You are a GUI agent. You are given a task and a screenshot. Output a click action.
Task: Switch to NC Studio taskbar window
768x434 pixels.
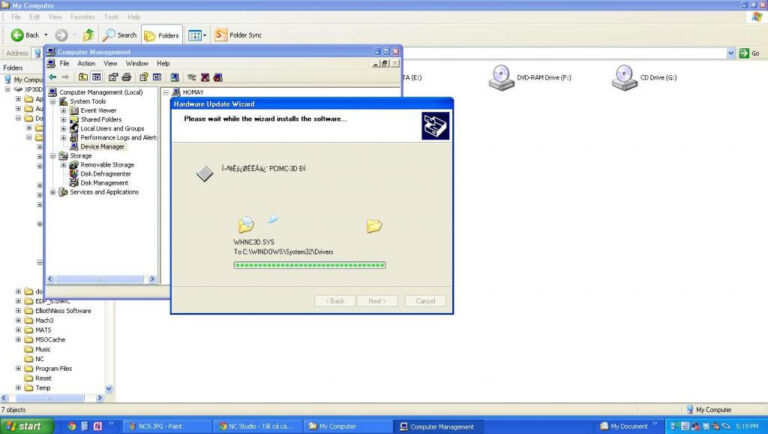coord(256,427)
